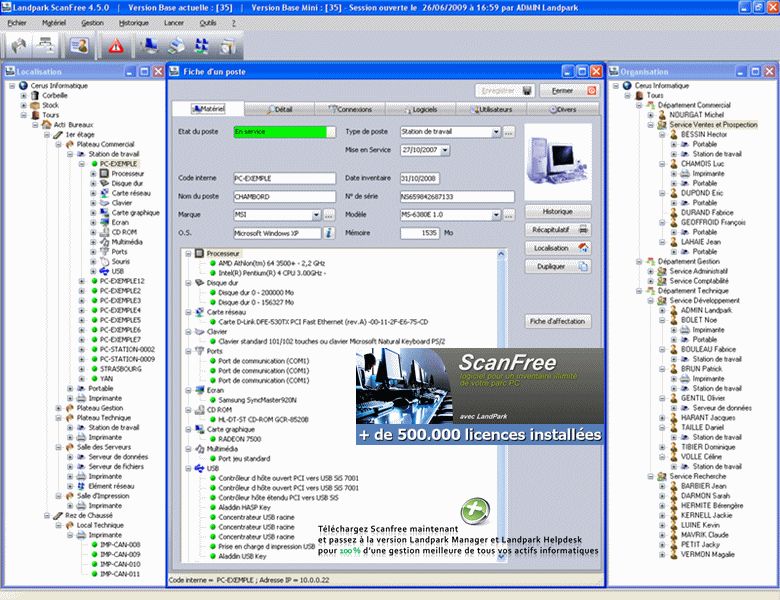Switch to the Divers tab

[x=563, y=109]
